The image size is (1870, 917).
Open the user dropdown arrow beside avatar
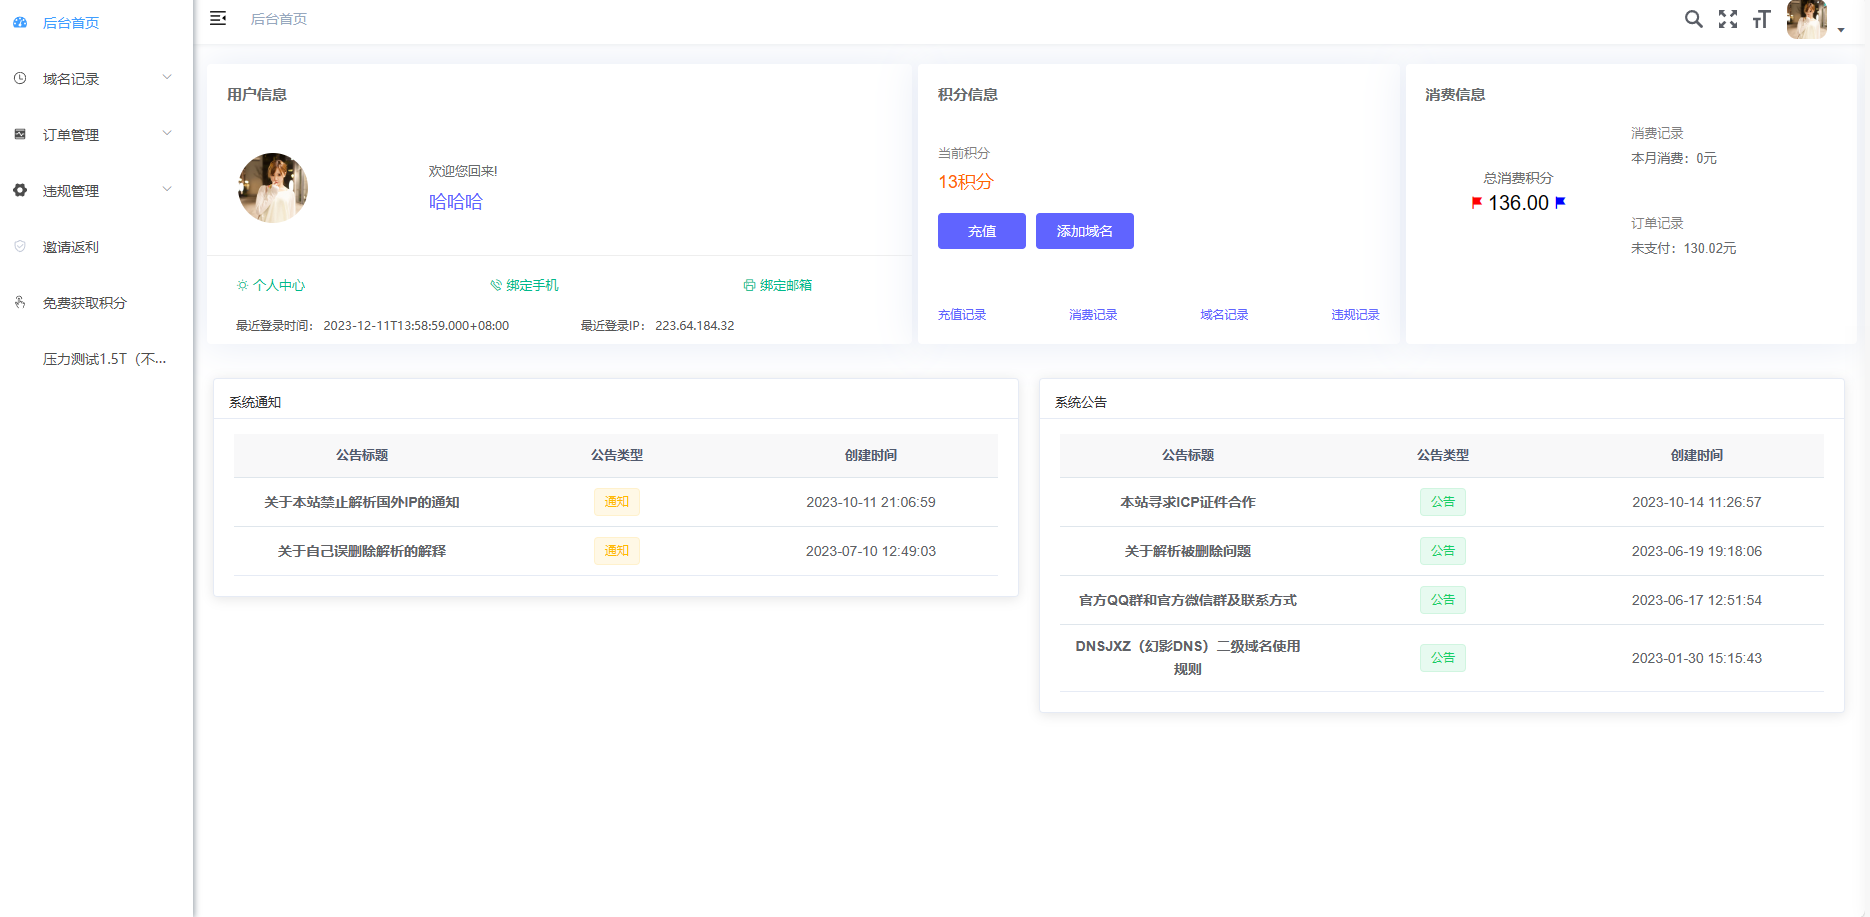1843,30
